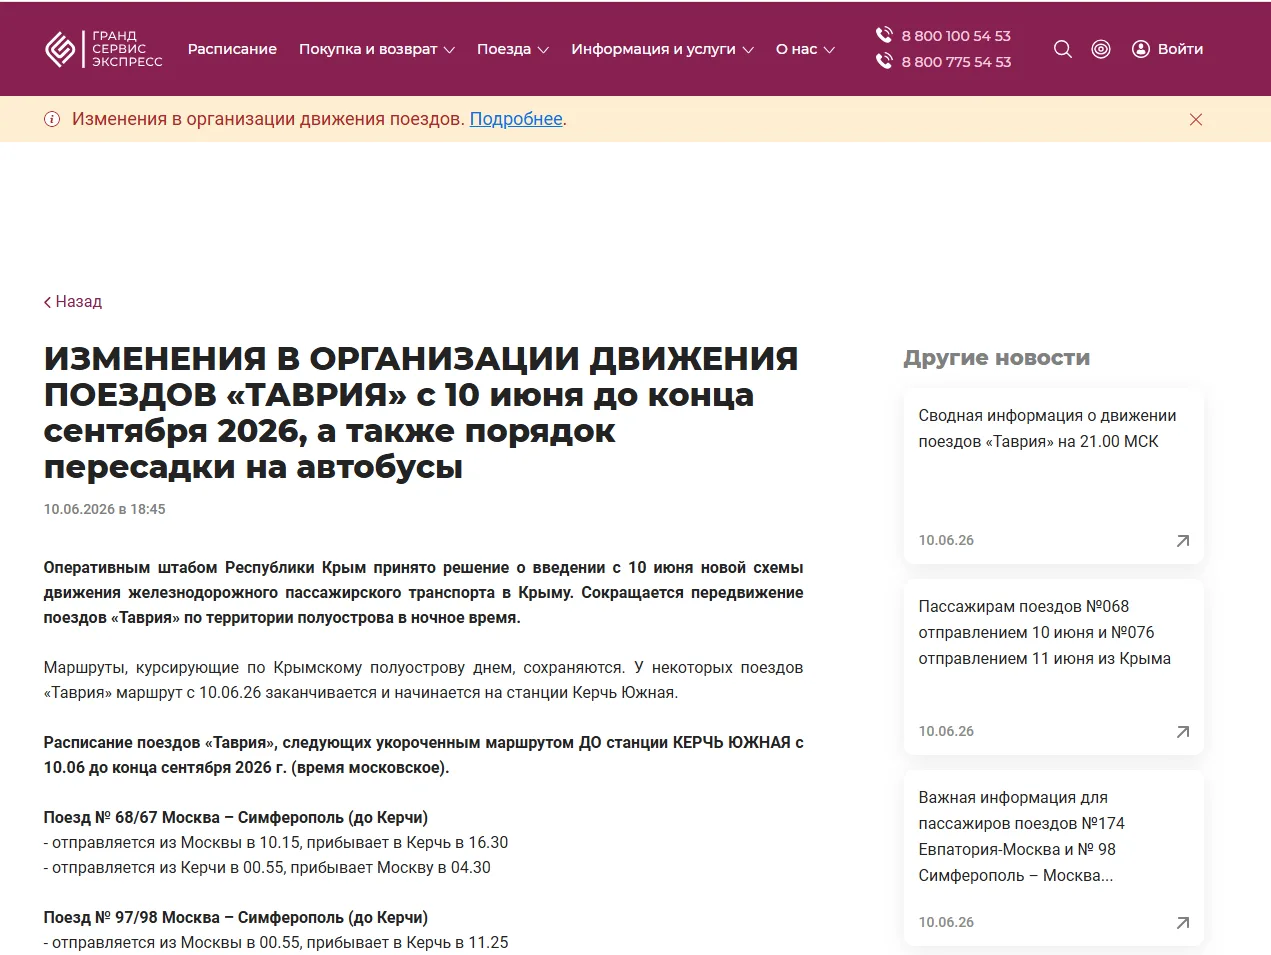Follow the 'Подробнее' link in the banner

(516, 119)
